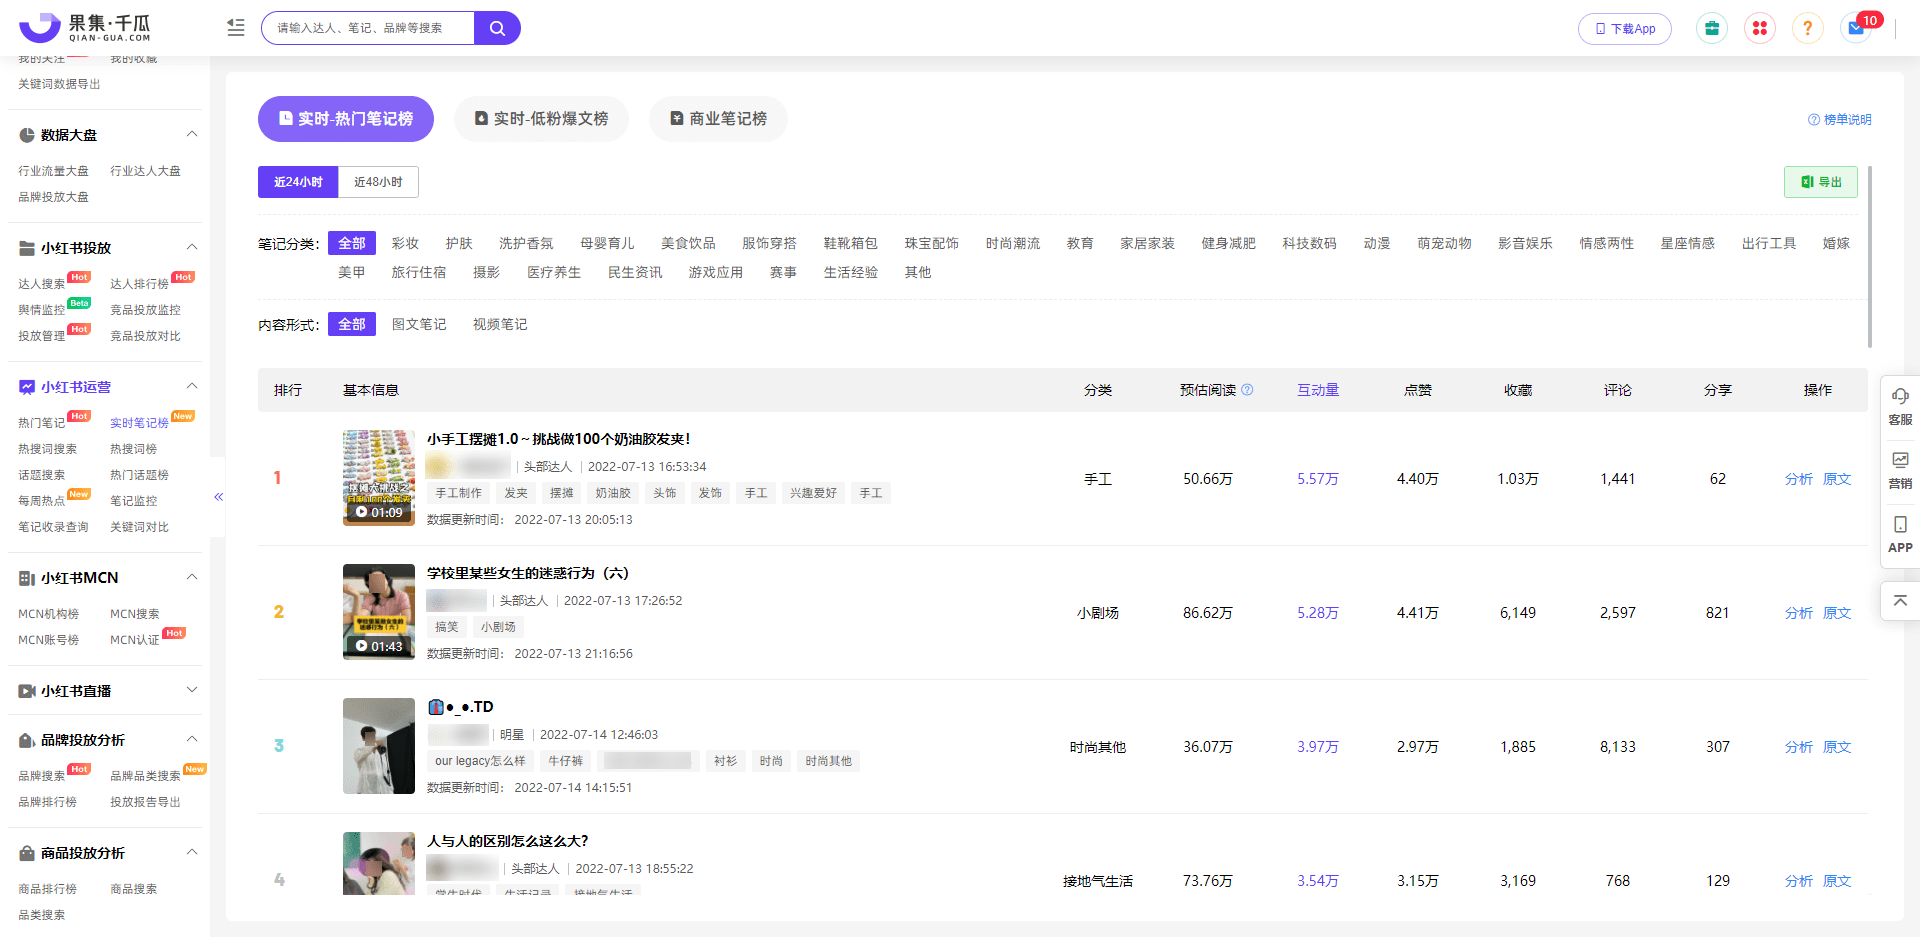Click the magnifier search button
Viewport: 1920px width, 937px height.
(x=497, y=28)
